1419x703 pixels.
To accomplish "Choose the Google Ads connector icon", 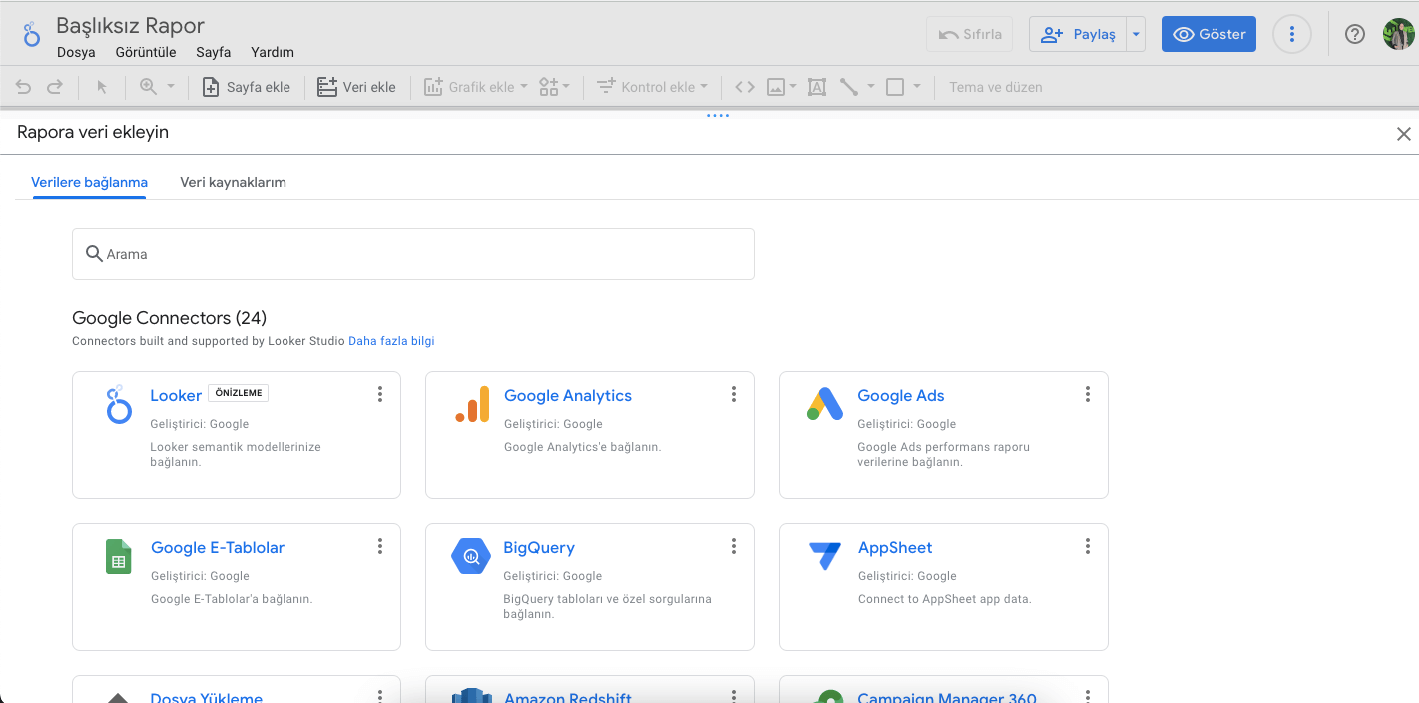I will [x=825, y=404].
